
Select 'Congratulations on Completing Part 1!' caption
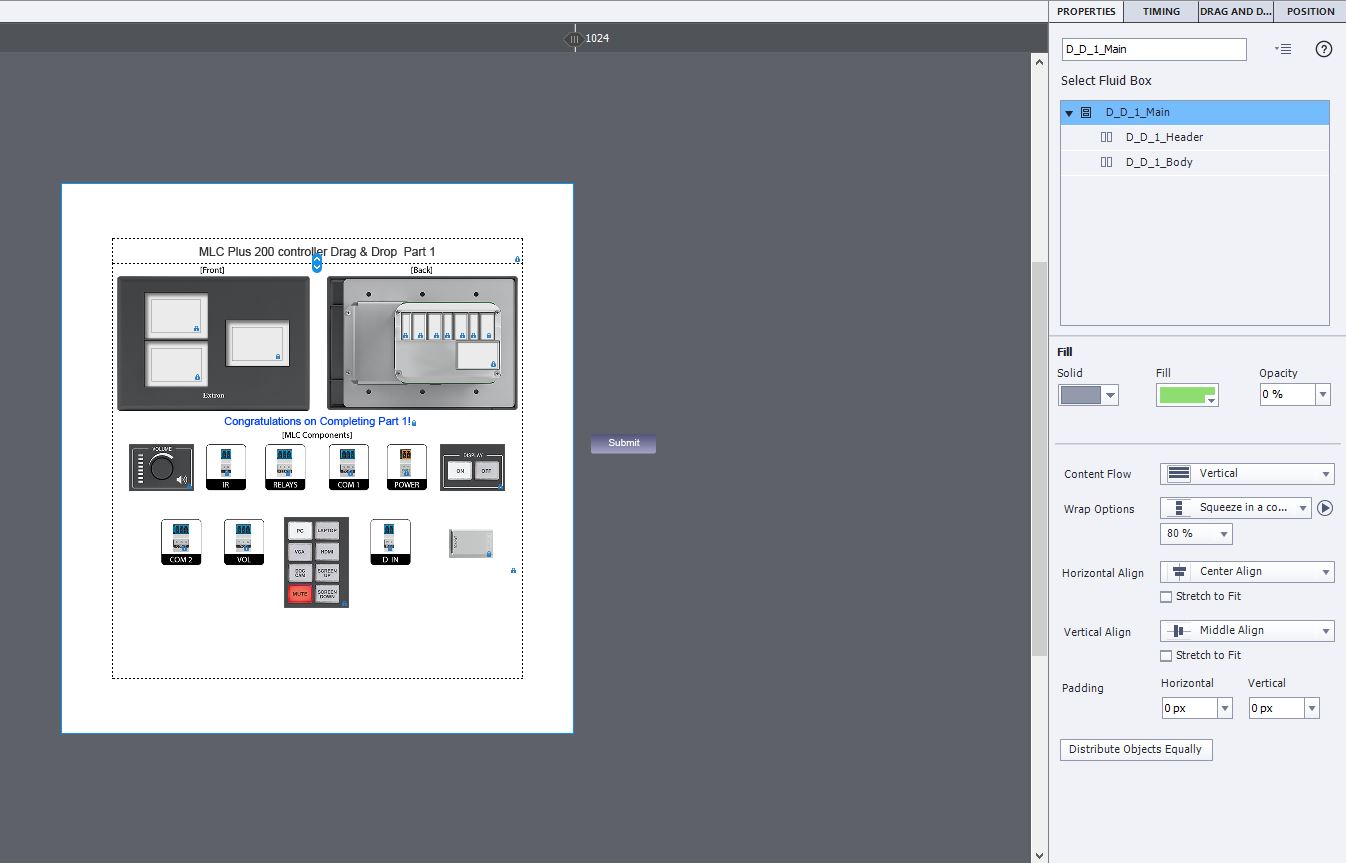click(x=317, y=422)
